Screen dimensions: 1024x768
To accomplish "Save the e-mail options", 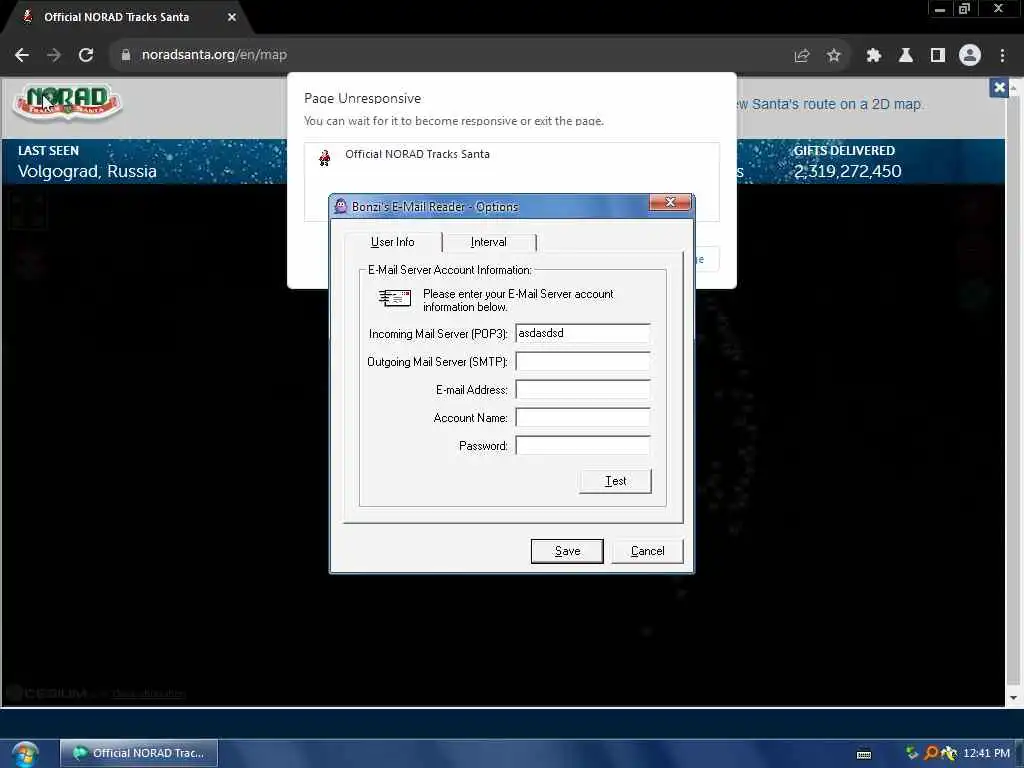I will click(x=567, y=551).
